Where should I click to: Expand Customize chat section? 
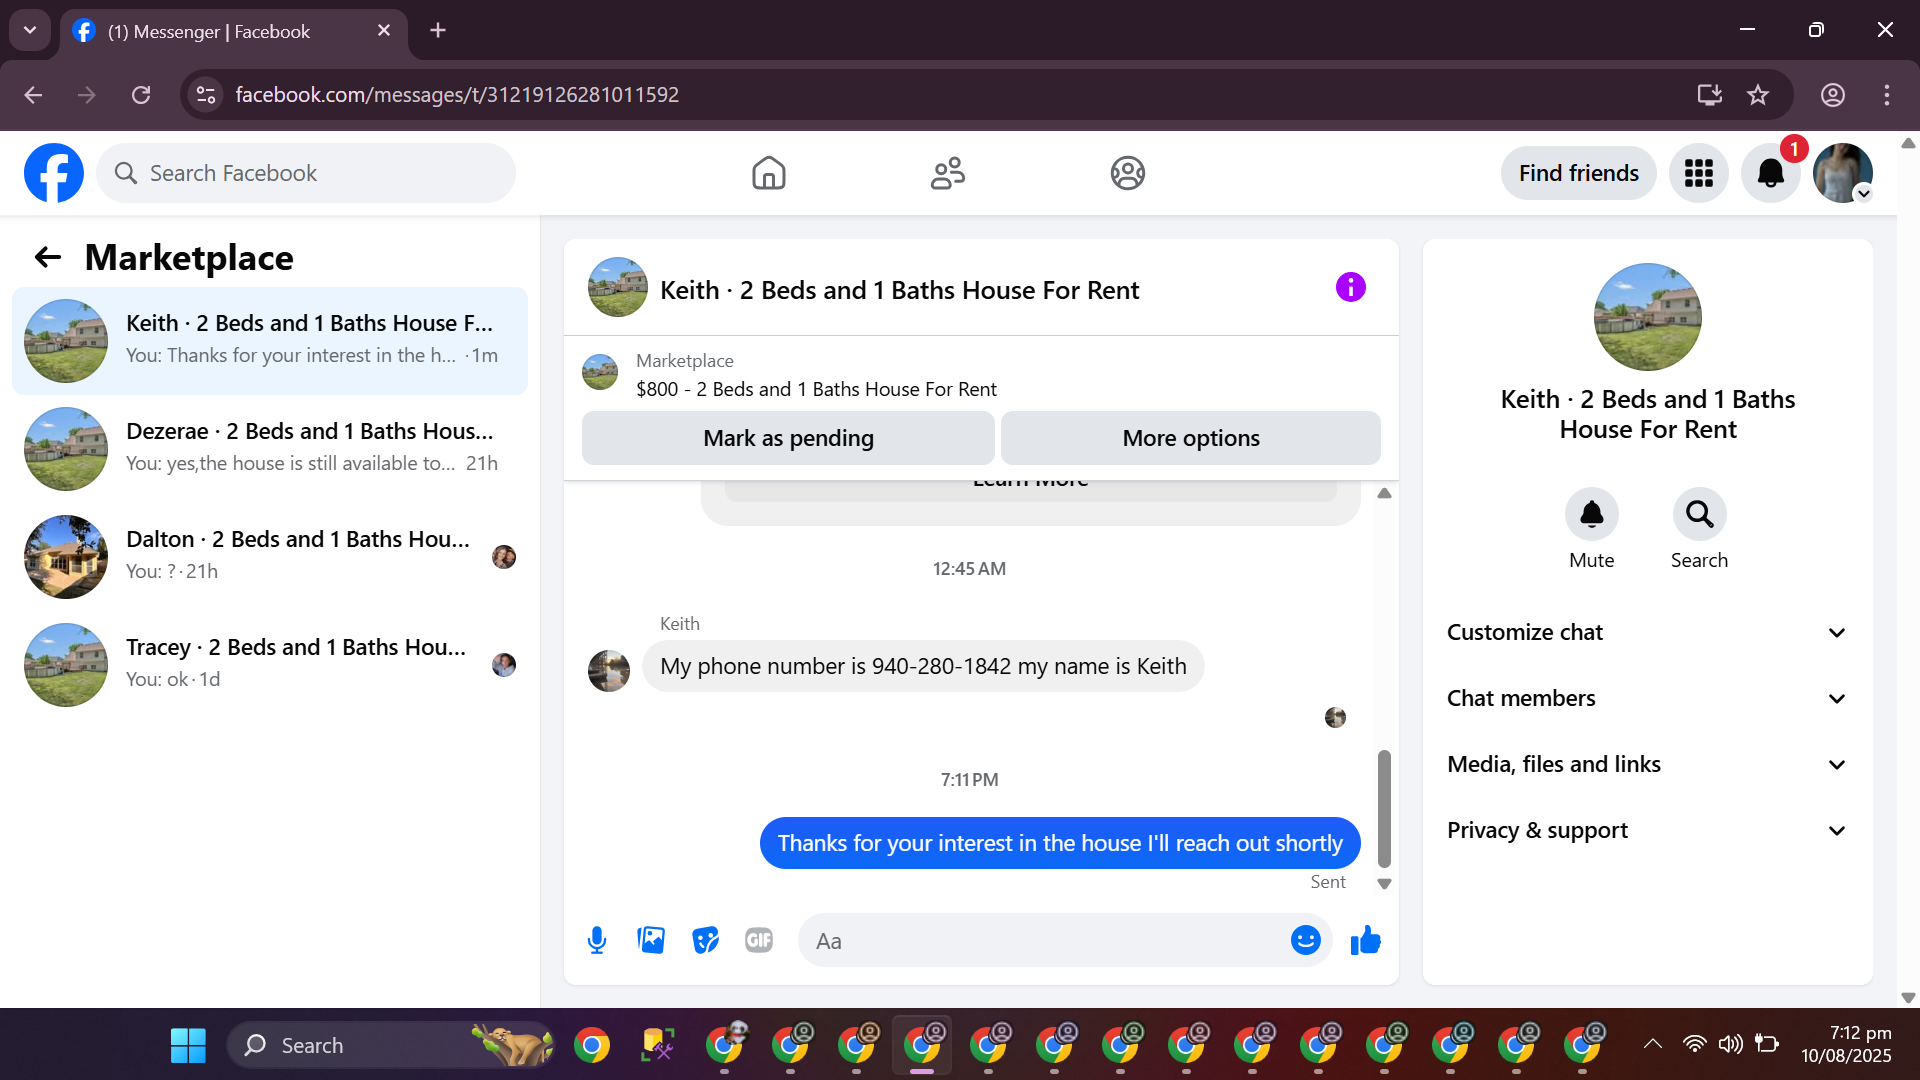coord(1647,633)
